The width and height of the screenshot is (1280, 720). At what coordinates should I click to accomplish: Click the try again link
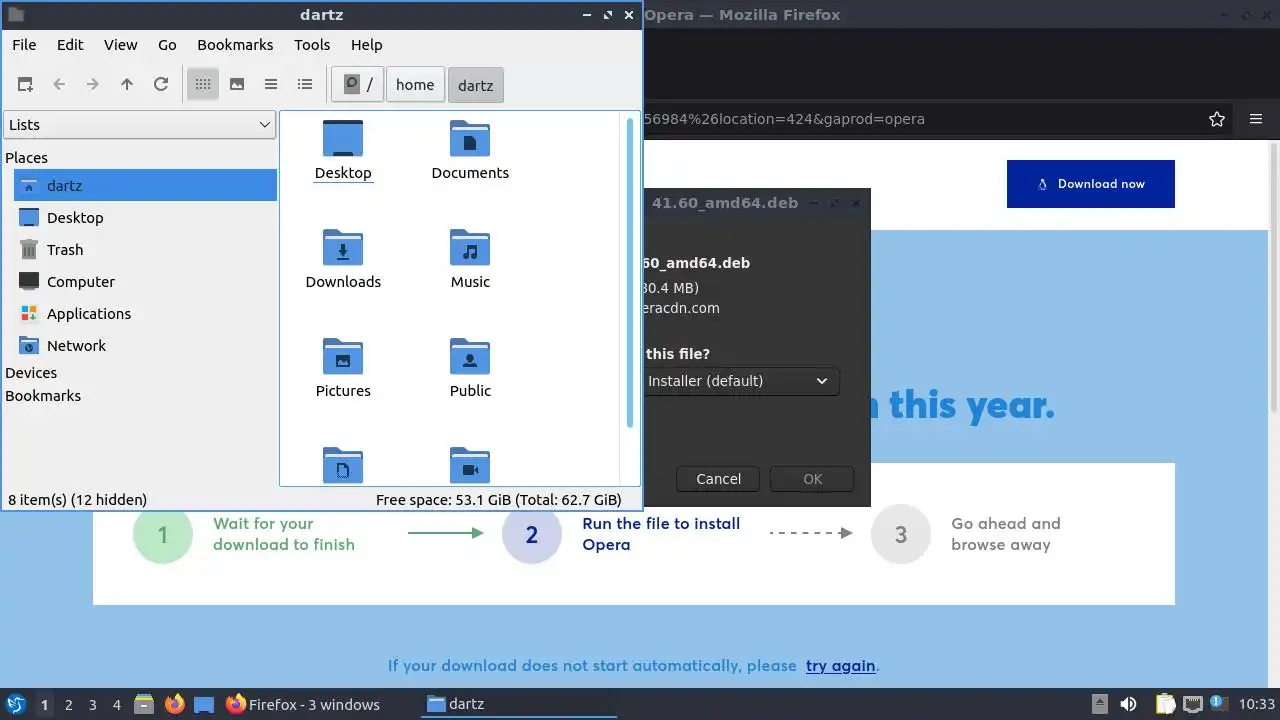click(x=841, y=665)
